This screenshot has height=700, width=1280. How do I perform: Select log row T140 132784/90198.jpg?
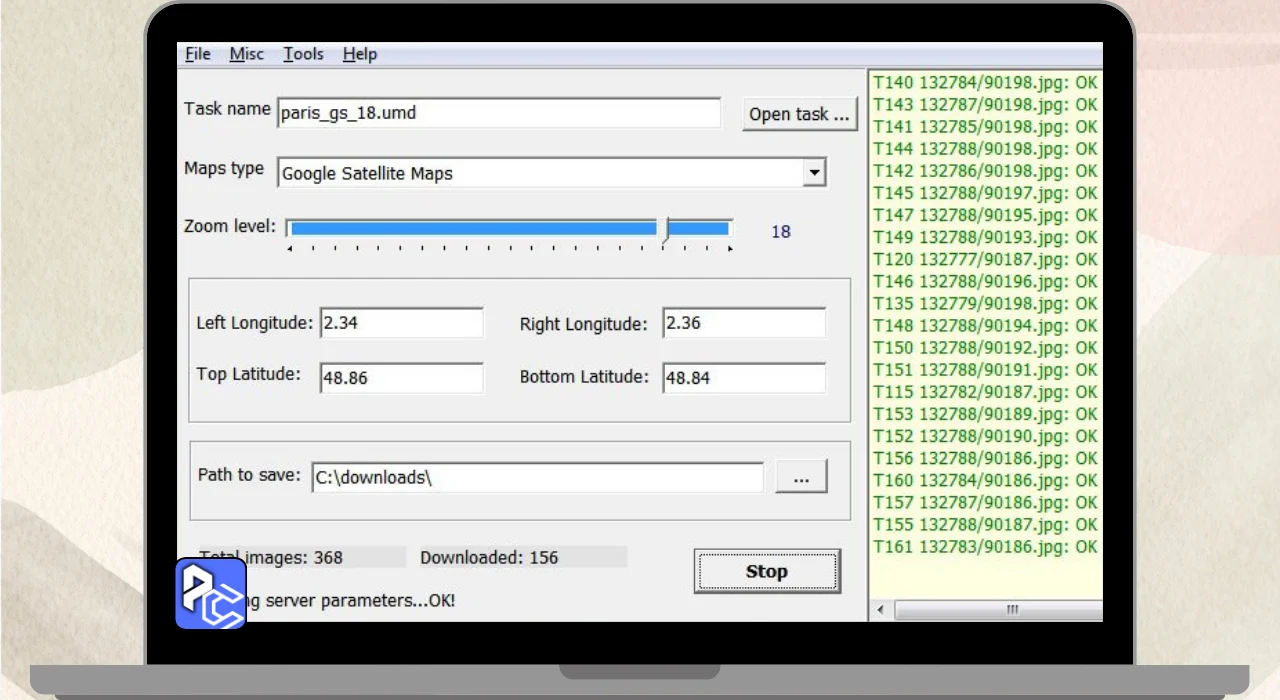click(985, 82)
